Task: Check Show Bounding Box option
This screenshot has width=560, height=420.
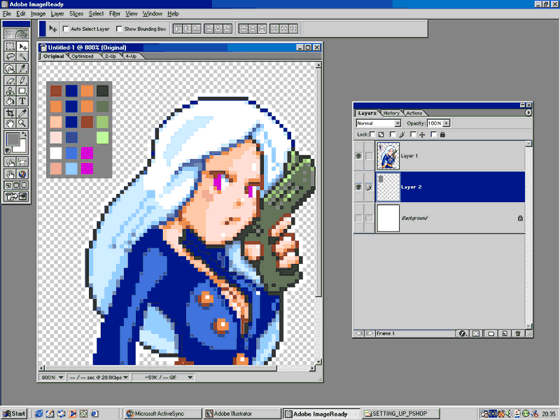Action: [119, 29]
